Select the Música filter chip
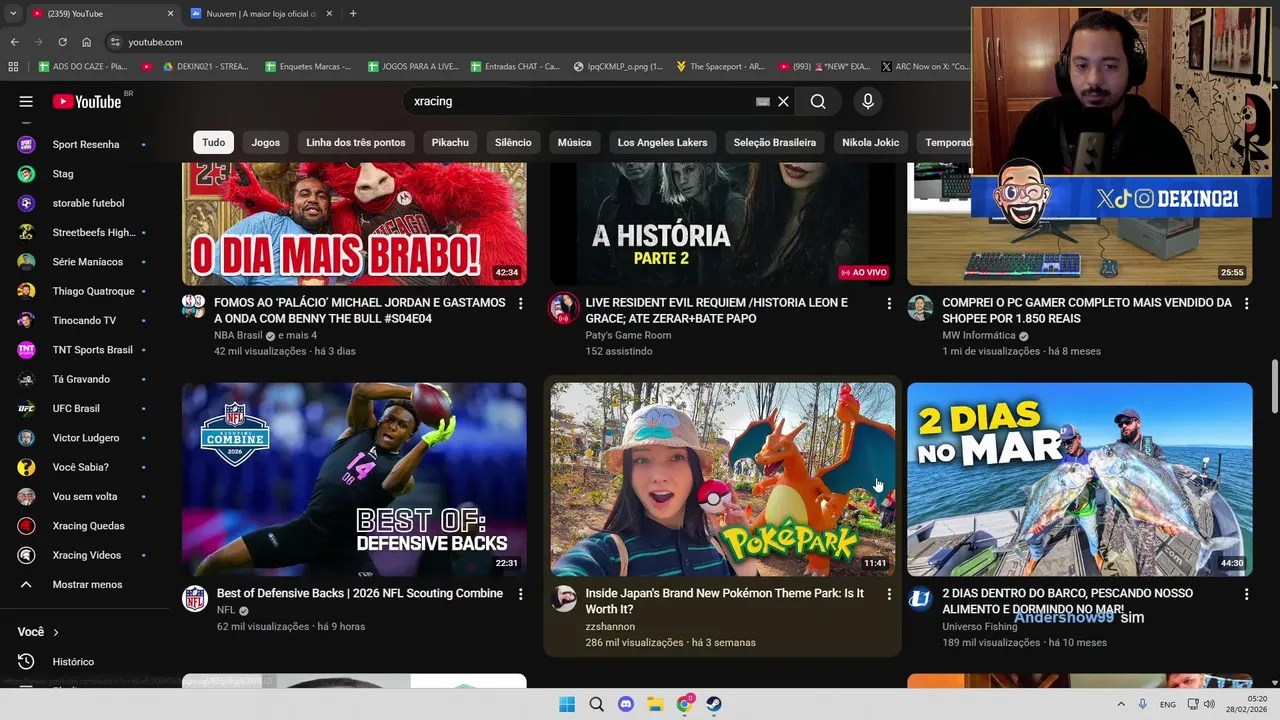The width and height of the screenshot is (1280, 720). (x=574, y=142)
